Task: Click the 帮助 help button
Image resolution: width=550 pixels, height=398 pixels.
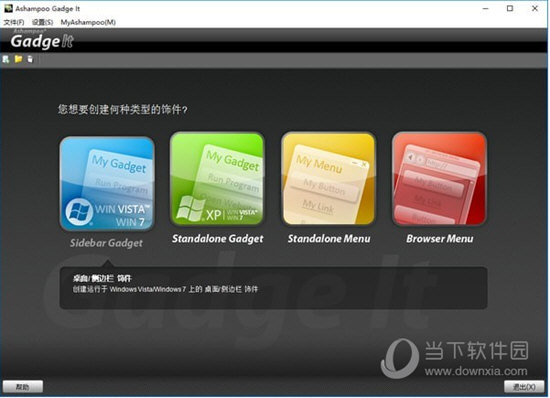Action: tap(23, 387)
